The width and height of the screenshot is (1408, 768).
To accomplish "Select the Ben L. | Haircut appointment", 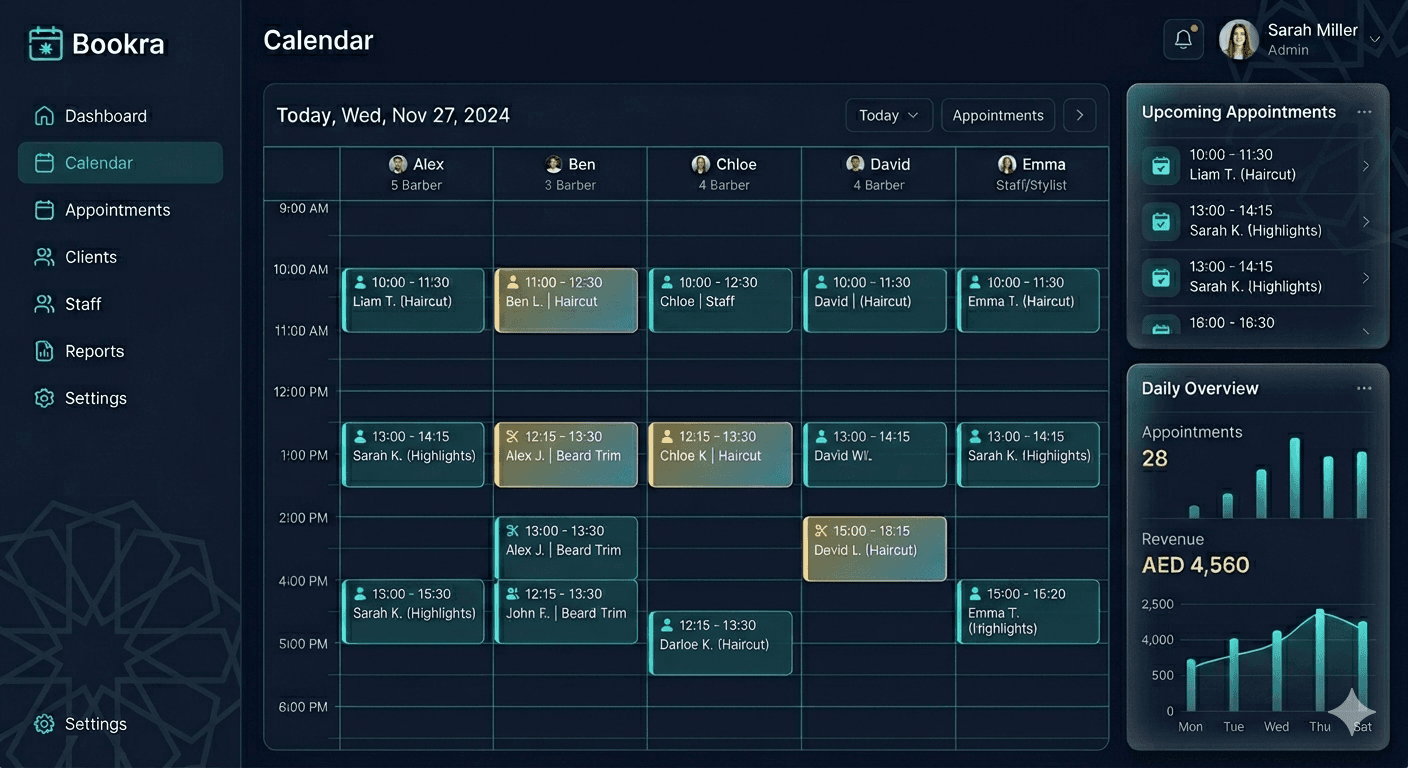I will pos(566,300).
